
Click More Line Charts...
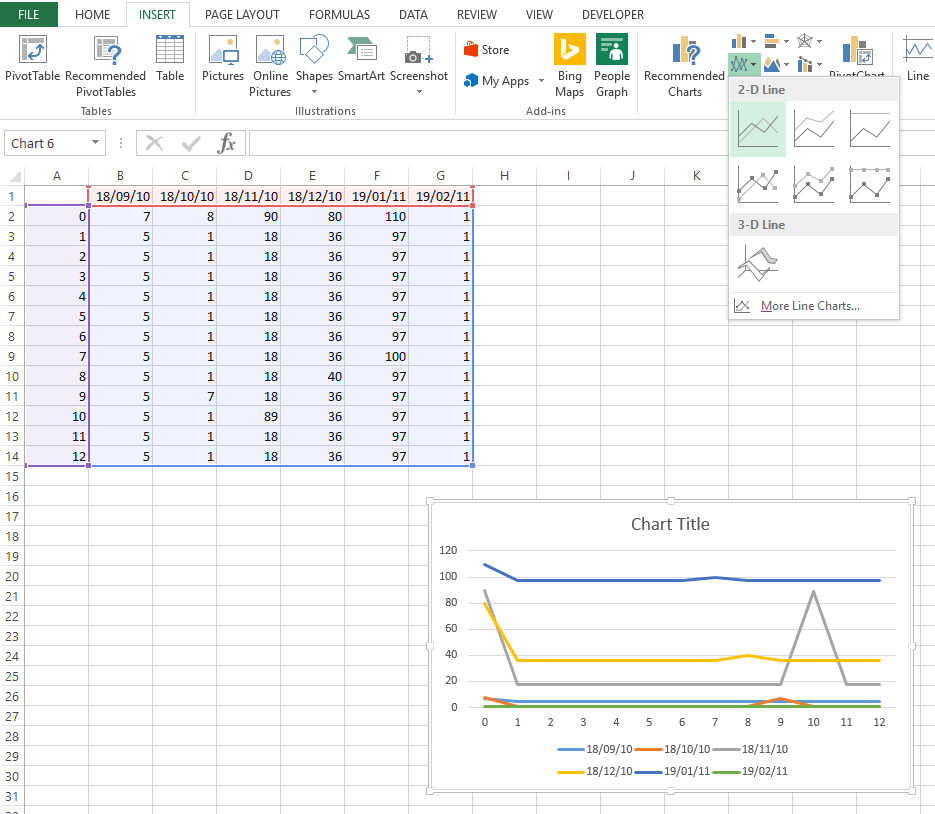(x=810, y=305)
